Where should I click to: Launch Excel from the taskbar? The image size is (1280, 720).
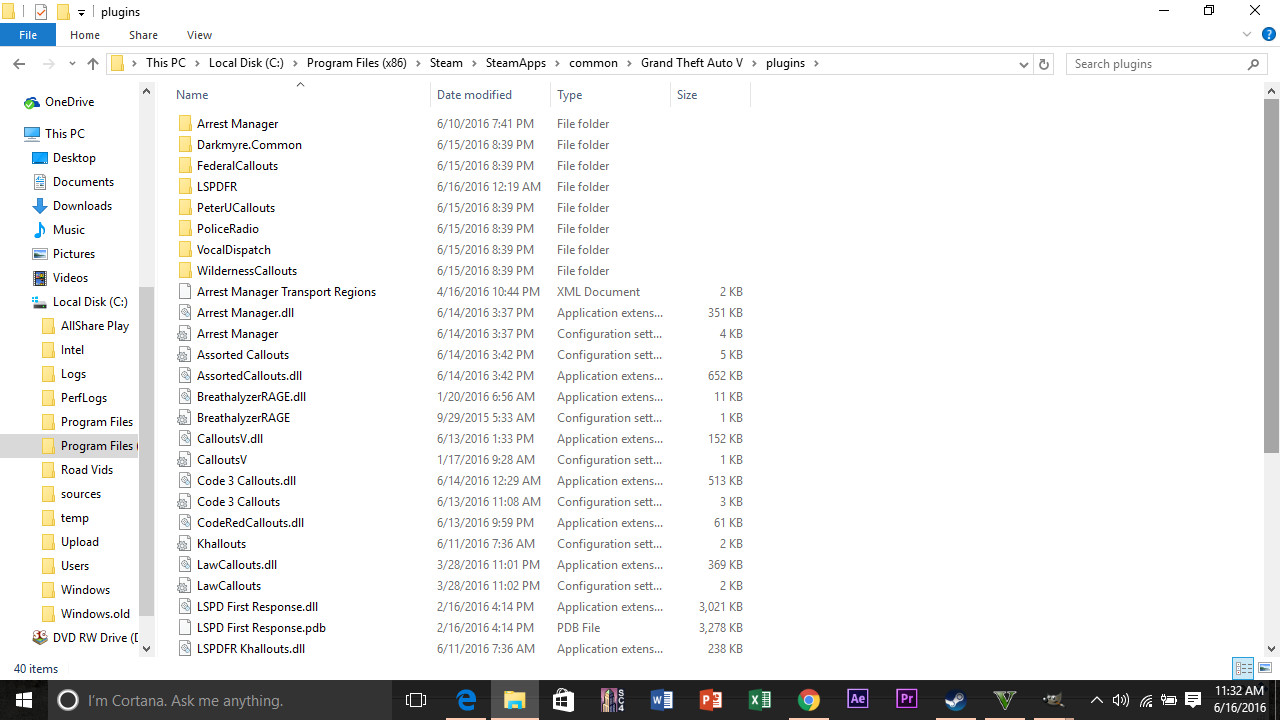click(x=759, y=700)
